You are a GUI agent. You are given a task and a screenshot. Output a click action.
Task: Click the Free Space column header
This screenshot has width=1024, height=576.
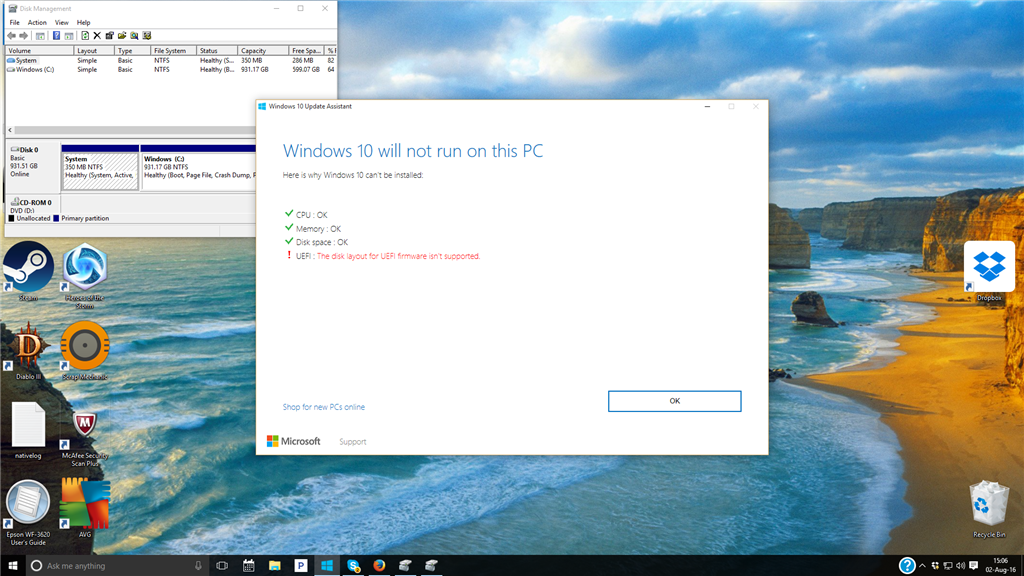306,51
